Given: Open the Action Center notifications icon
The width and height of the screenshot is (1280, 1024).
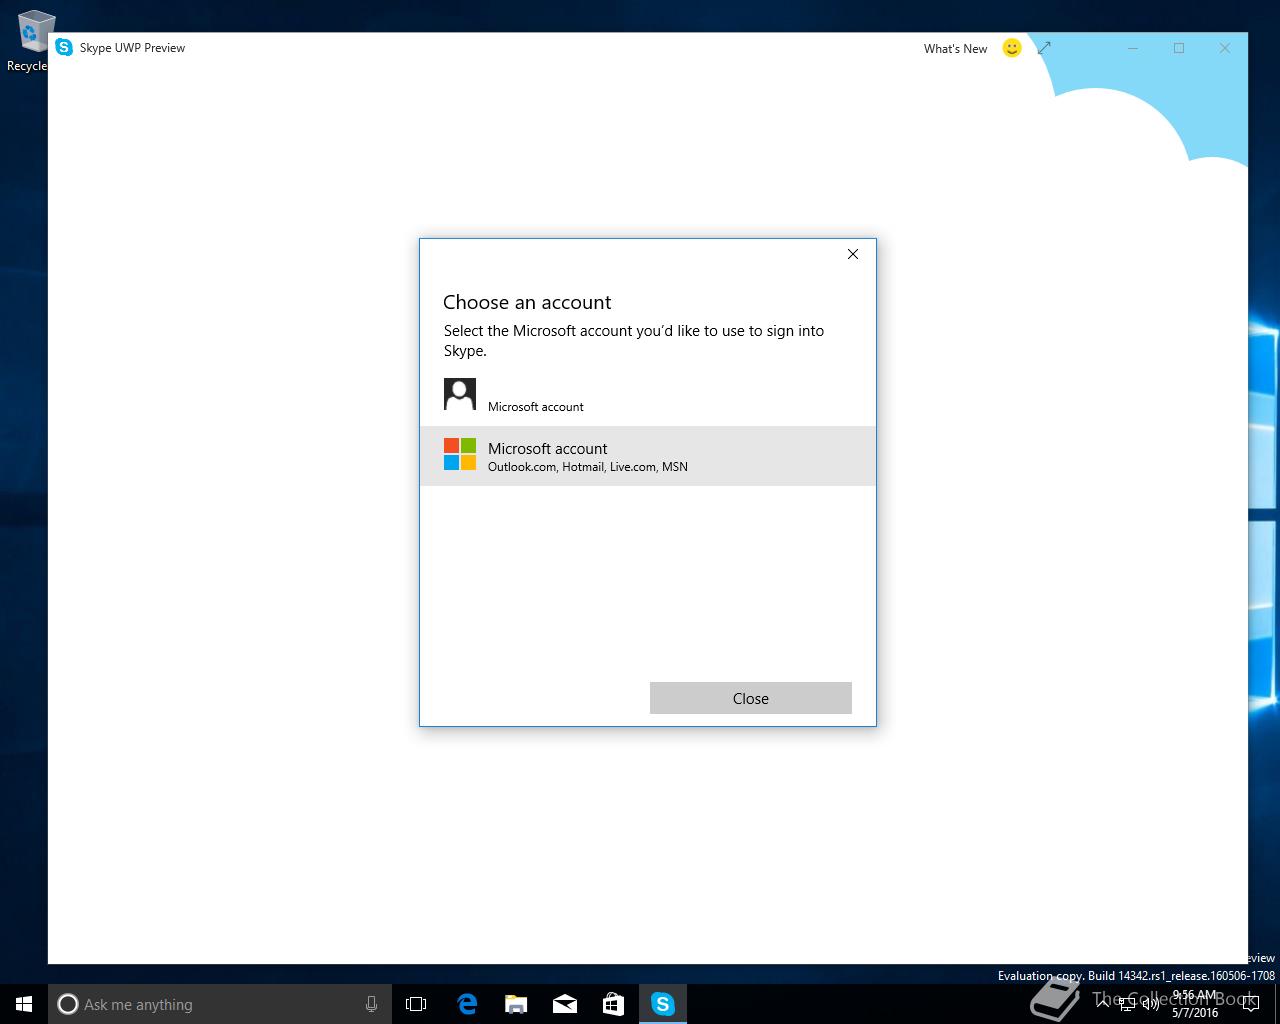Looking at the screenshot, I should click(1250, 1004).
